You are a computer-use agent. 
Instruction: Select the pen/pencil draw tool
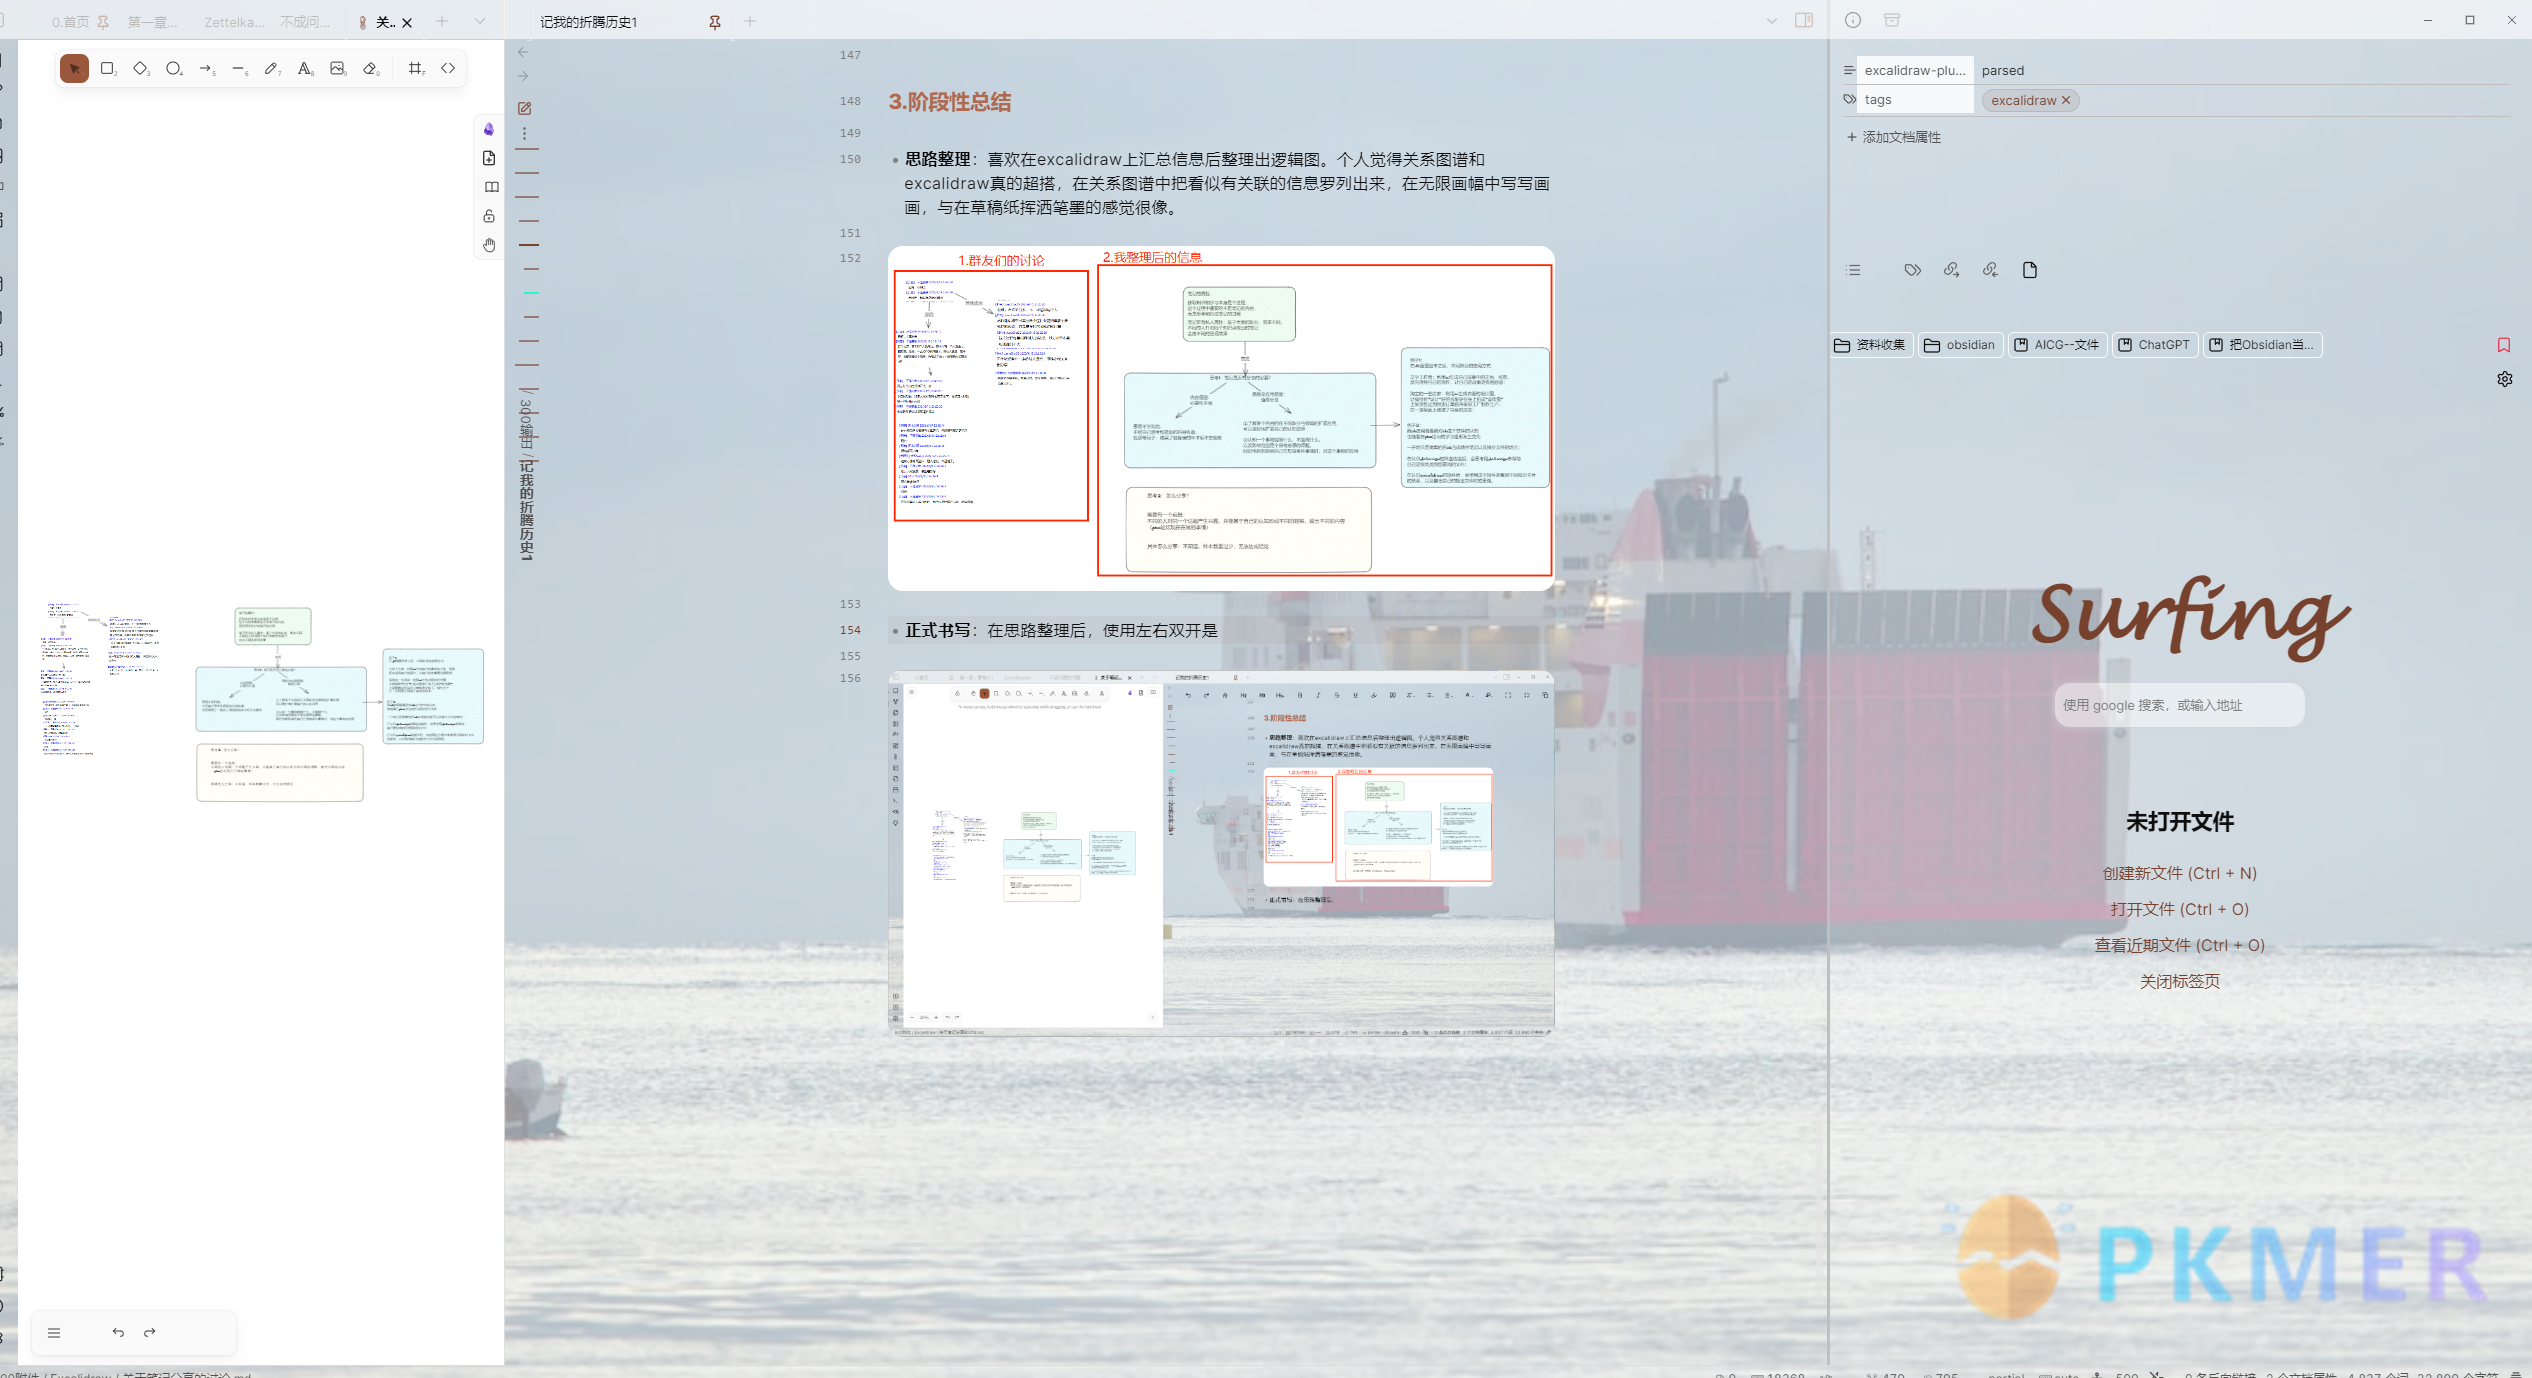(x=270, y=68)
